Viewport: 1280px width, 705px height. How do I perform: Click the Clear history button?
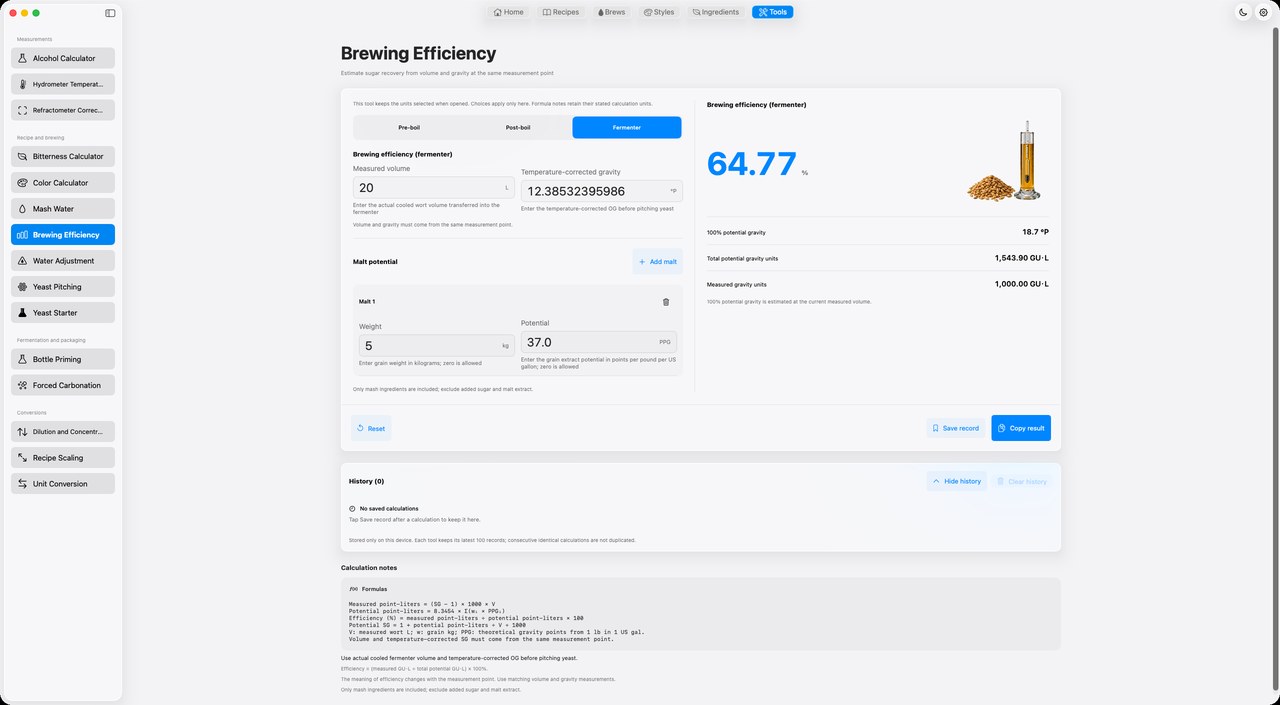[1021, 481]
